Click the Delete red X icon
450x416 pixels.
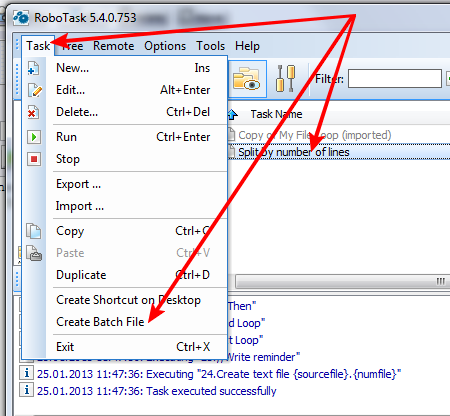point(33,112)
